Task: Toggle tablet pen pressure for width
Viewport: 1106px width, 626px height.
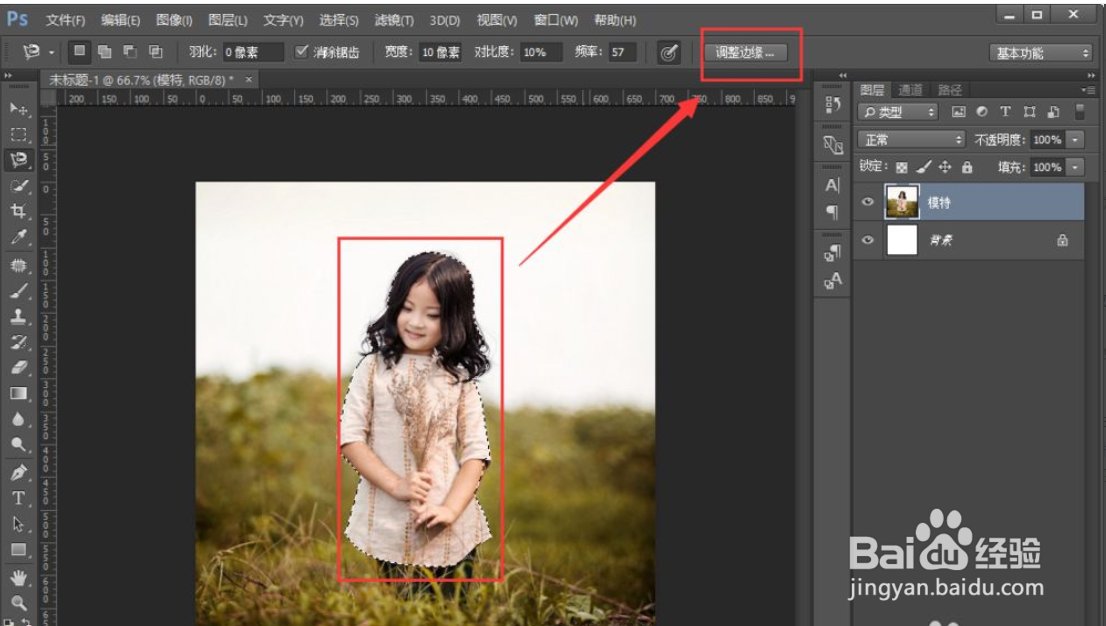Action: (x=669, y=52)
